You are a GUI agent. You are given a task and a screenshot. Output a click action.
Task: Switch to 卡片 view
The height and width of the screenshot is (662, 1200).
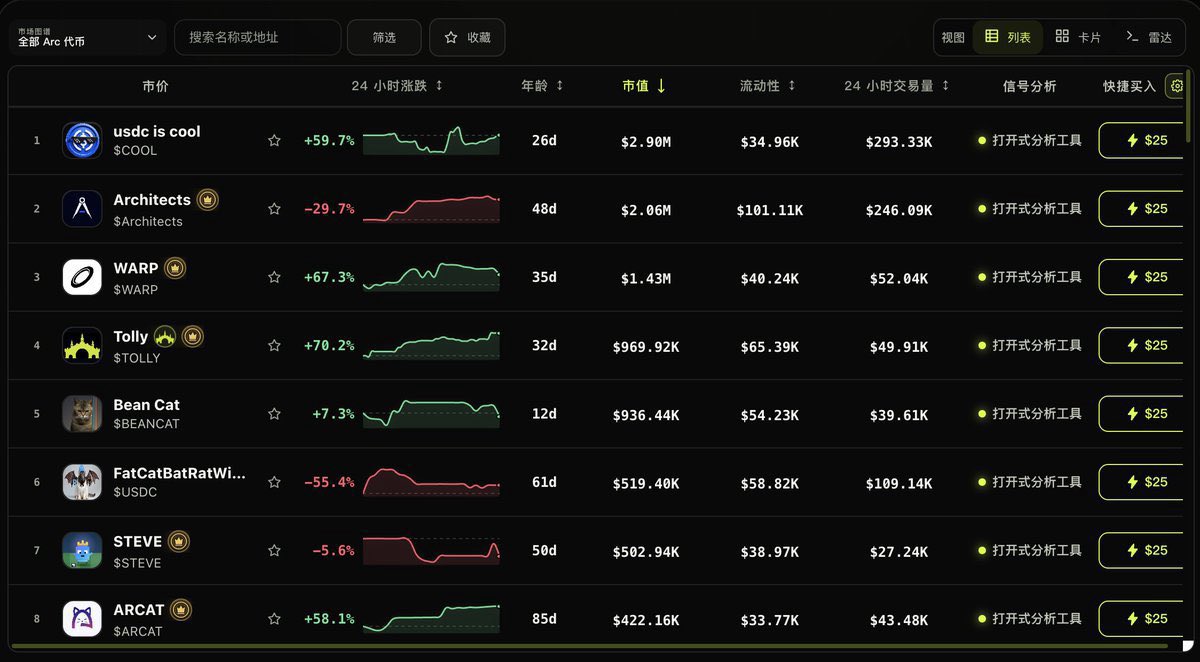pos(1078,37)
